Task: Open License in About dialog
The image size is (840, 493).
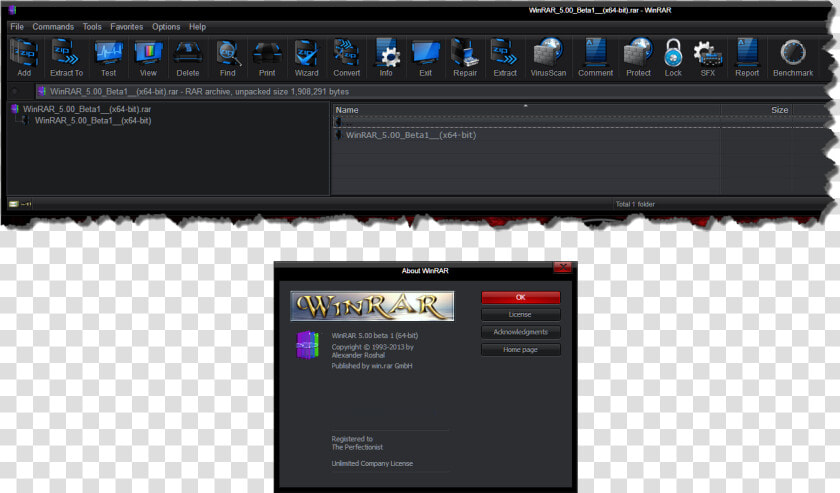Action: pyautogui.click(x=521, y=315)
